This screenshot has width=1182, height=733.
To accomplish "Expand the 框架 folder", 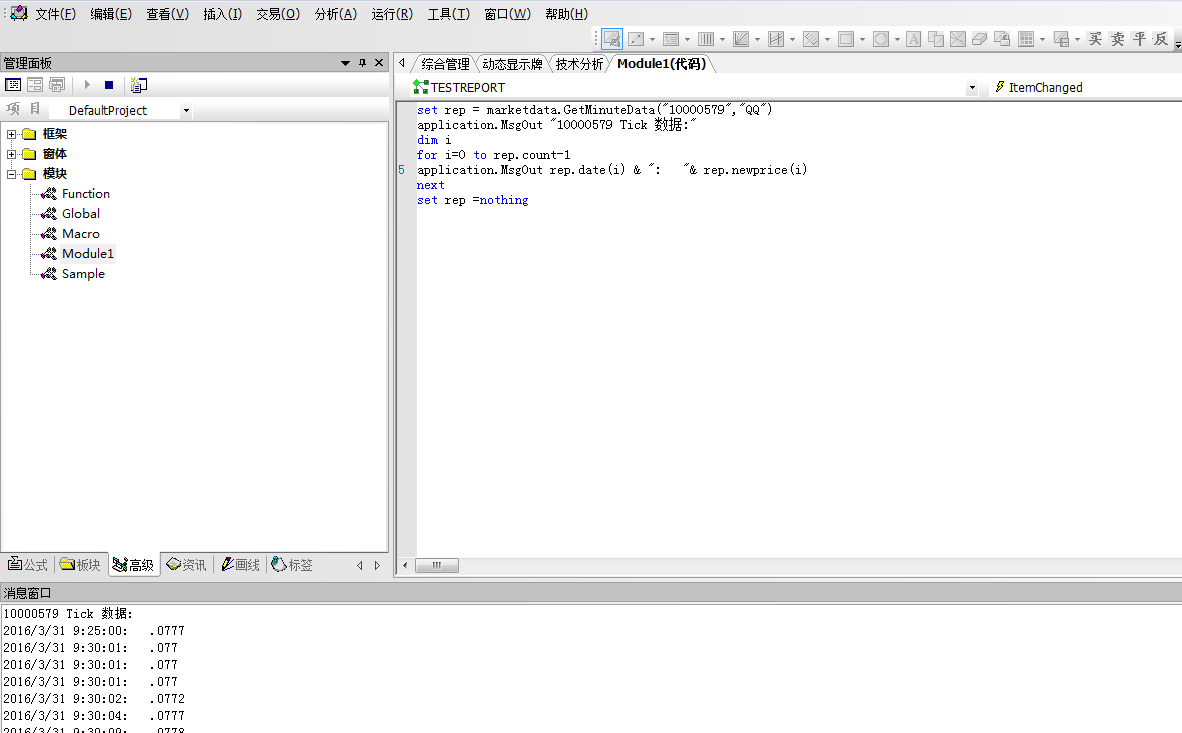I will coord(11,134).
